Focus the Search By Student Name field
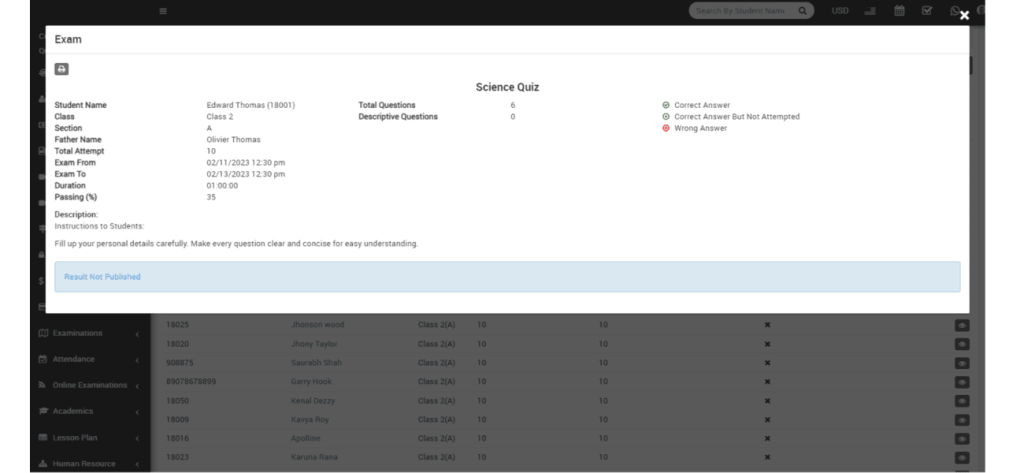 tap(742, 11)
